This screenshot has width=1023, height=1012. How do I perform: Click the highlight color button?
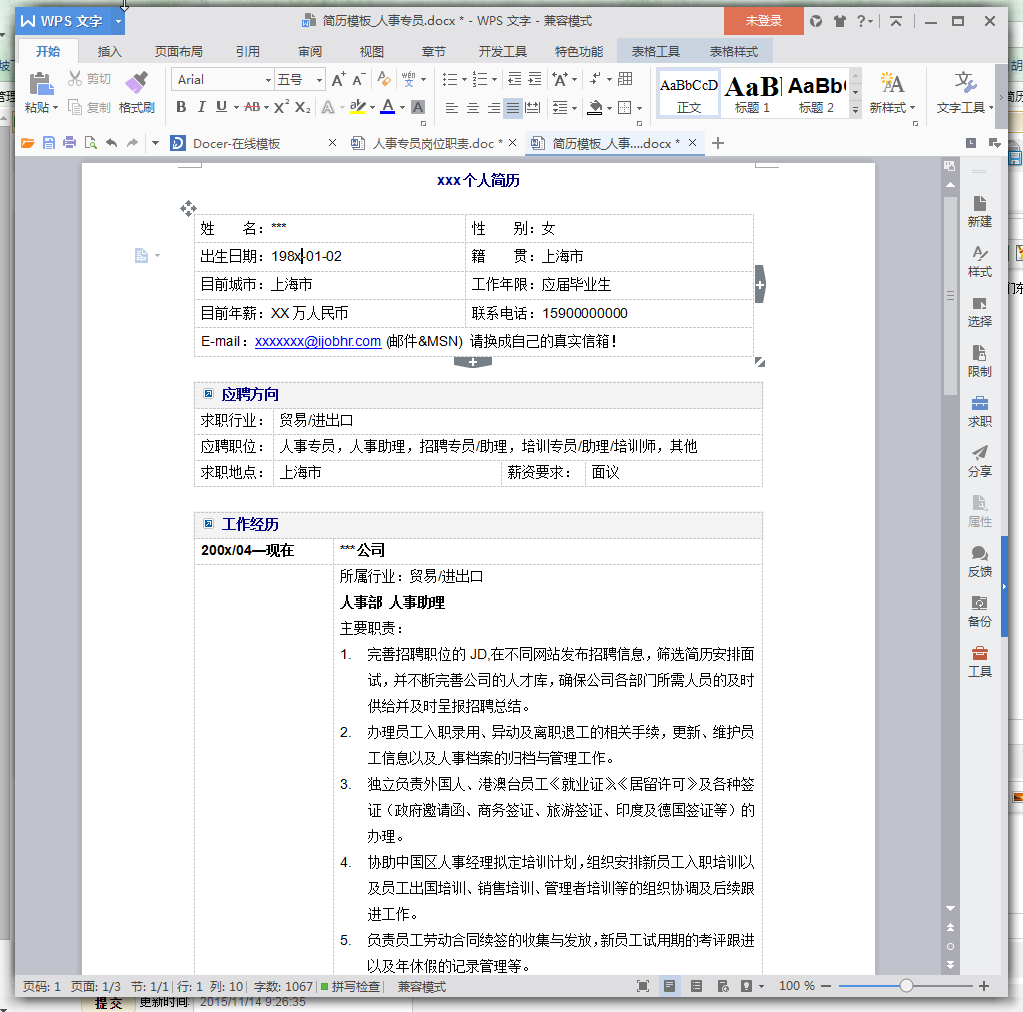tap(357, 106)
